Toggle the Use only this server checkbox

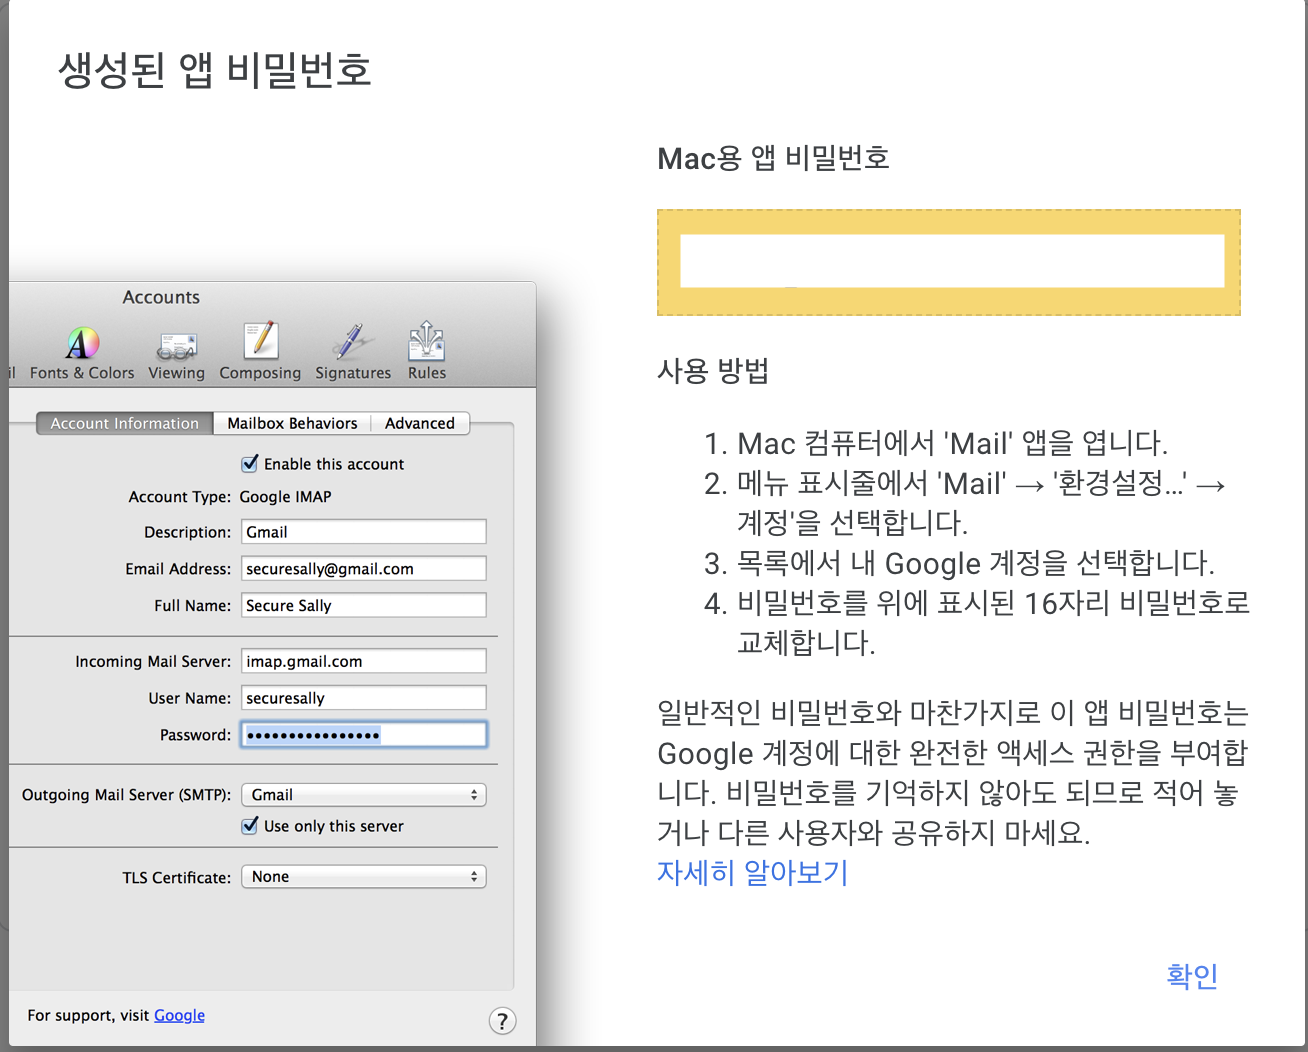point(249,826)
